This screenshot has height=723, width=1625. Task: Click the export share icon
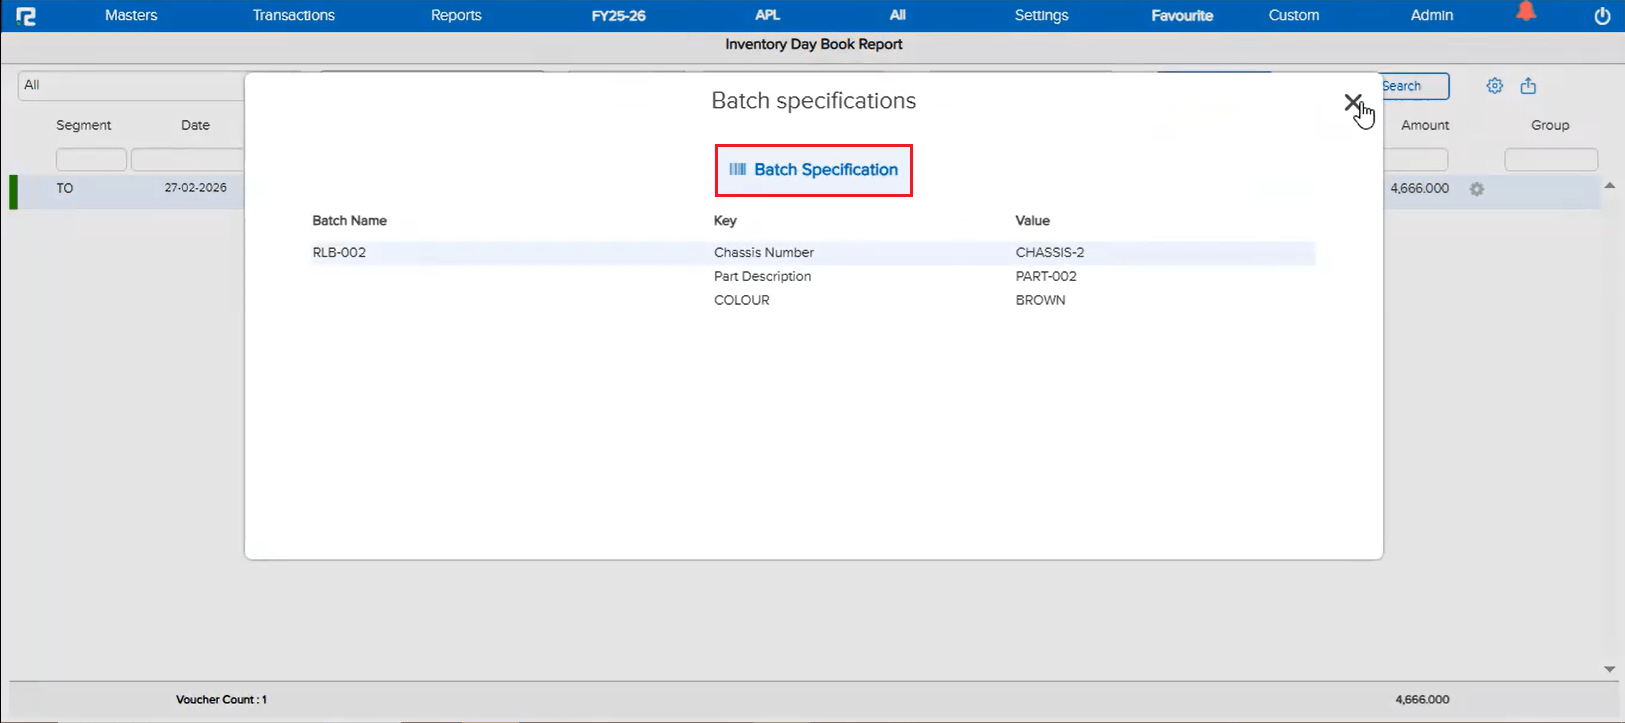point(1528,86)
